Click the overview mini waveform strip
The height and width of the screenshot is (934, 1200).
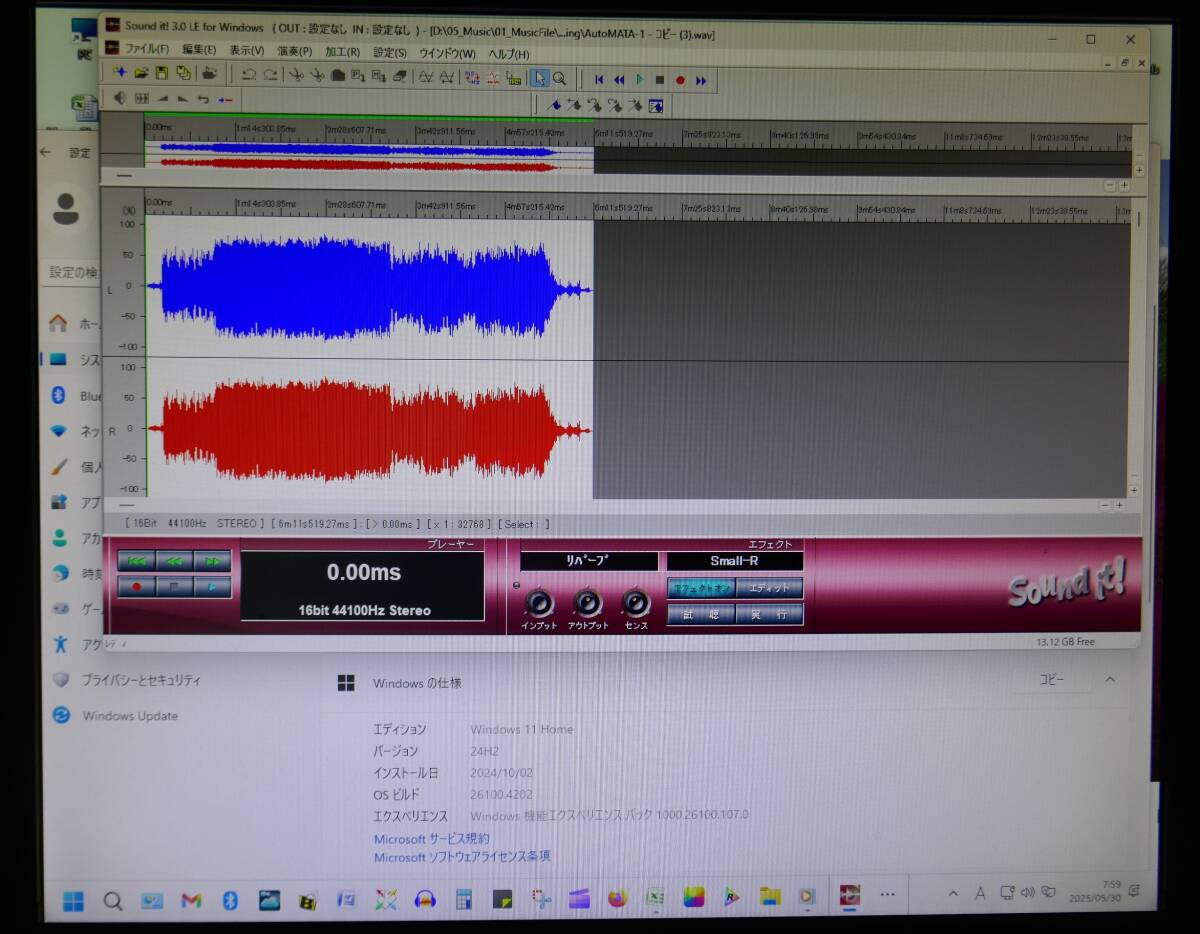[370, 157]
